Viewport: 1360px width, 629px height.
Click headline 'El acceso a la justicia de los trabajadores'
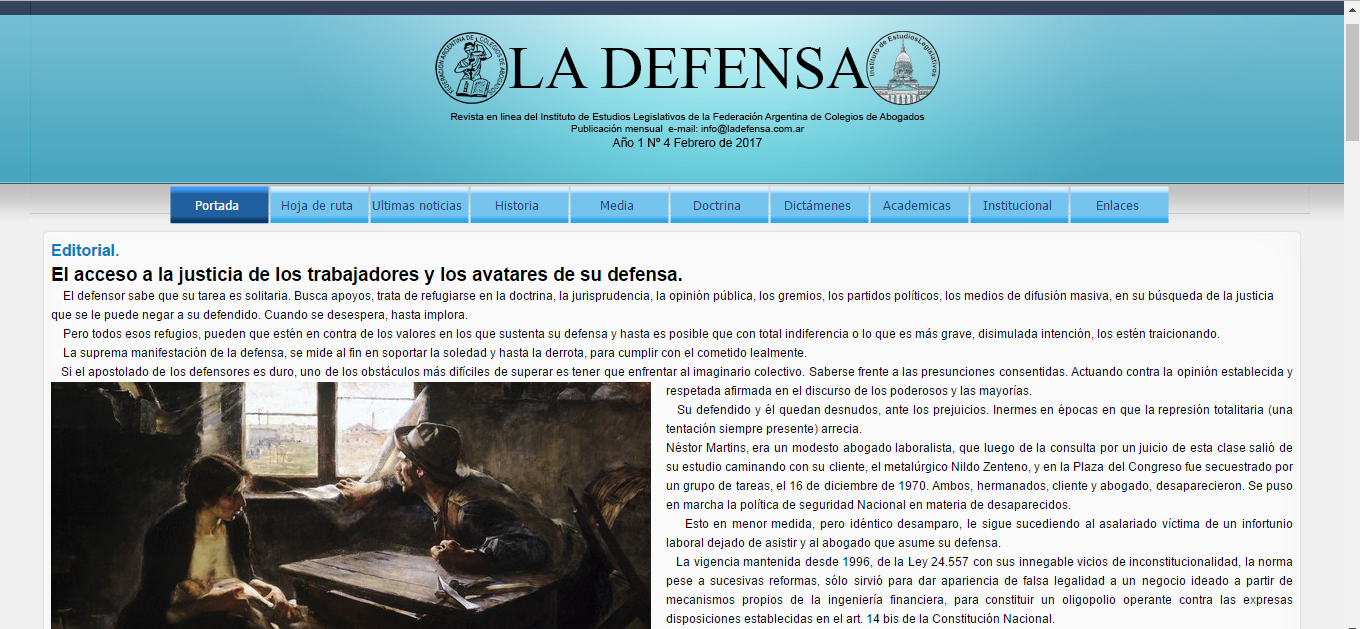coord(367,274)
